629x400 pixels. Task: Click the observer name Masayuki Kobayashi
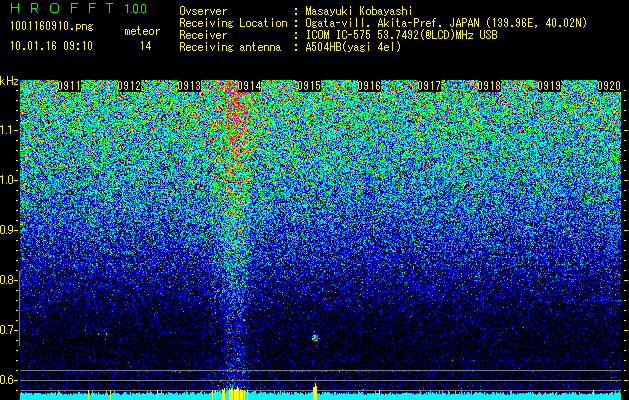coord(358,11)
